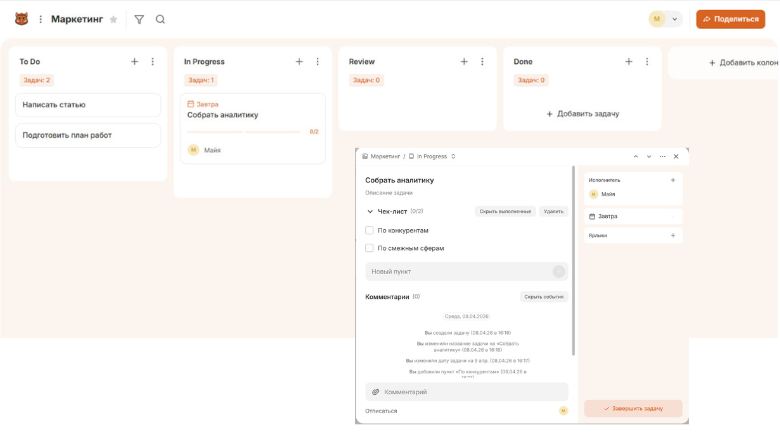Click the Поделиться button
This screenshot has height=440, width=780.
click(x=730, y=19)
